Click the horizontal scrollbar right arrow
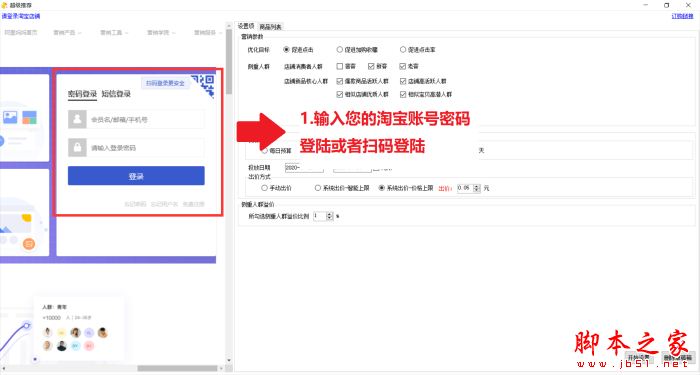 click(x=222, y=368)
